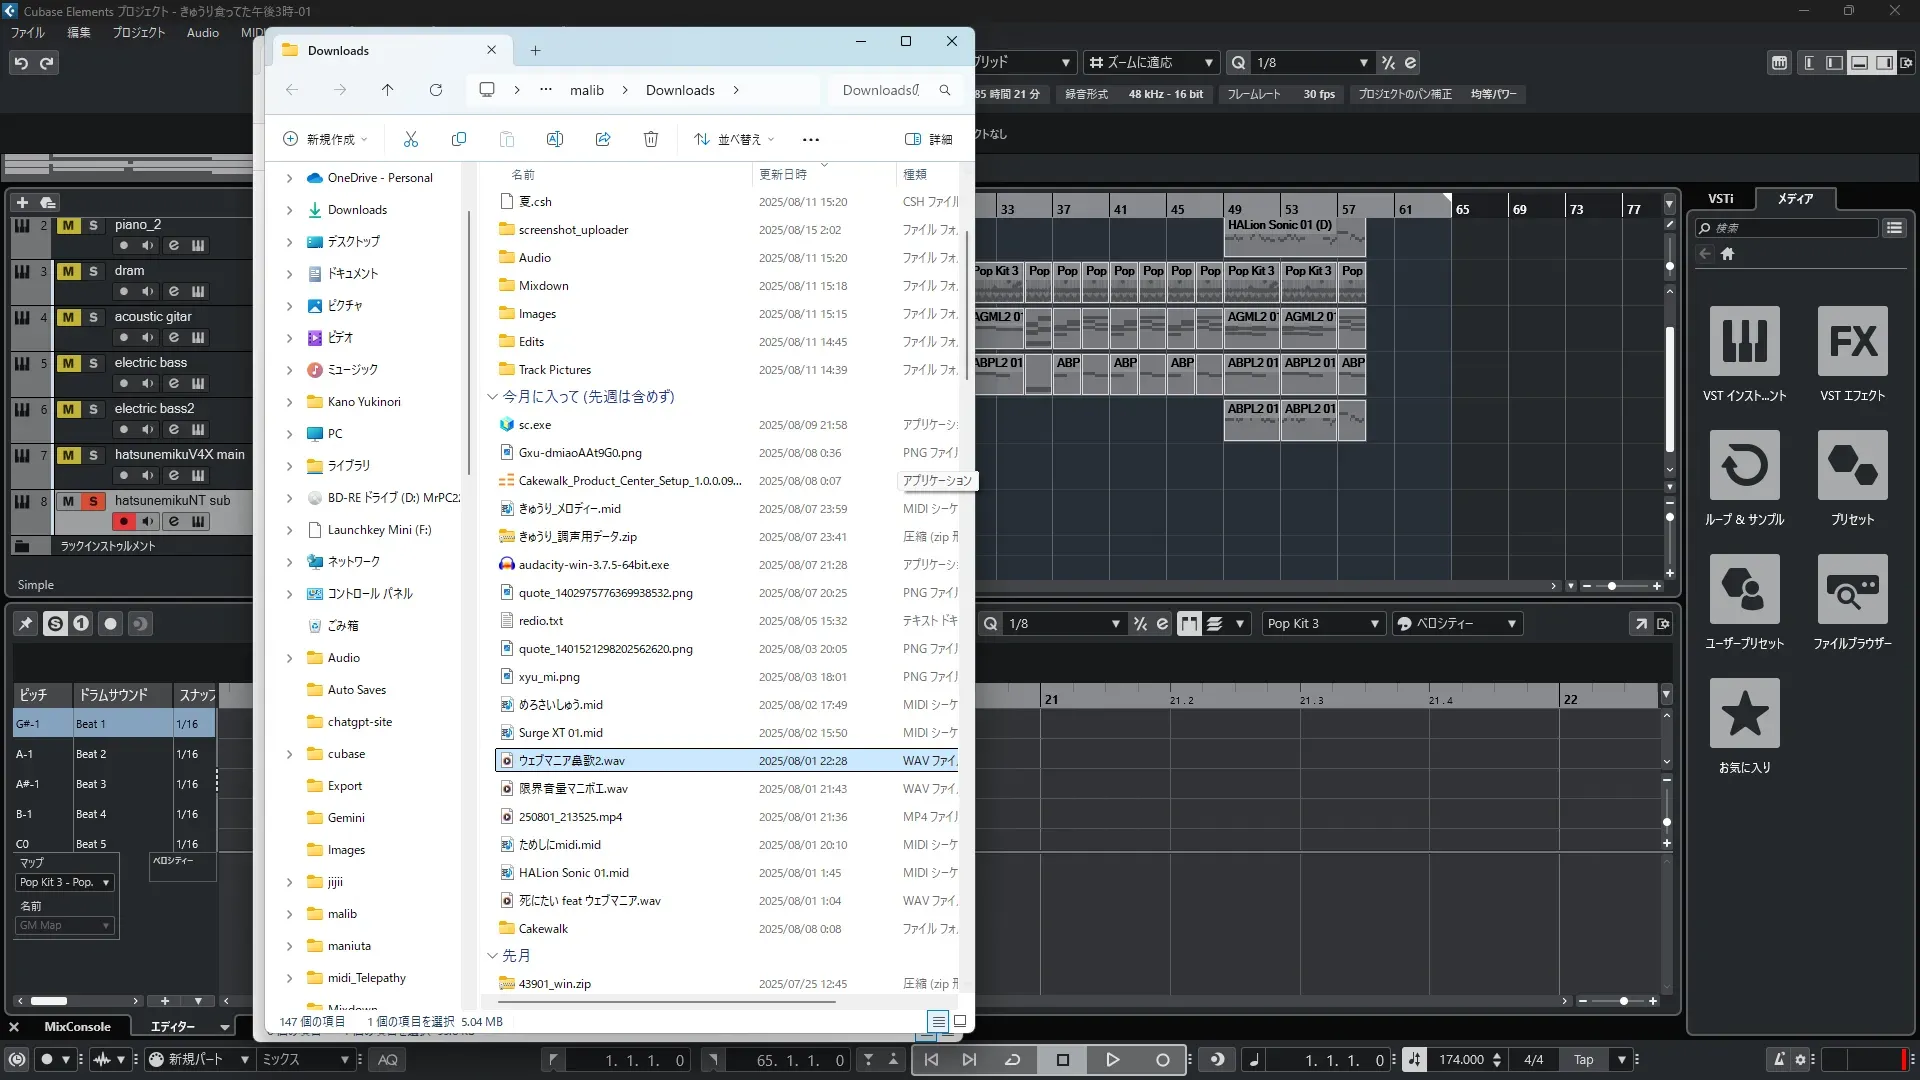Open the Audio menu in Cubase

tap(202, 33)
